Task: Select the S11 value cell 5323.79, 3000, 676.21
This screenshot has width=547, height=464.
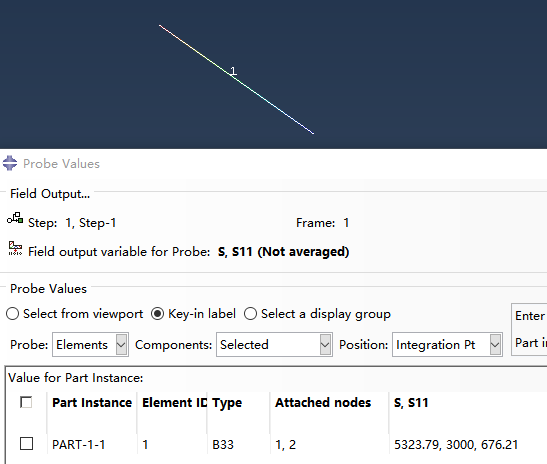Action: click(456, 445)
